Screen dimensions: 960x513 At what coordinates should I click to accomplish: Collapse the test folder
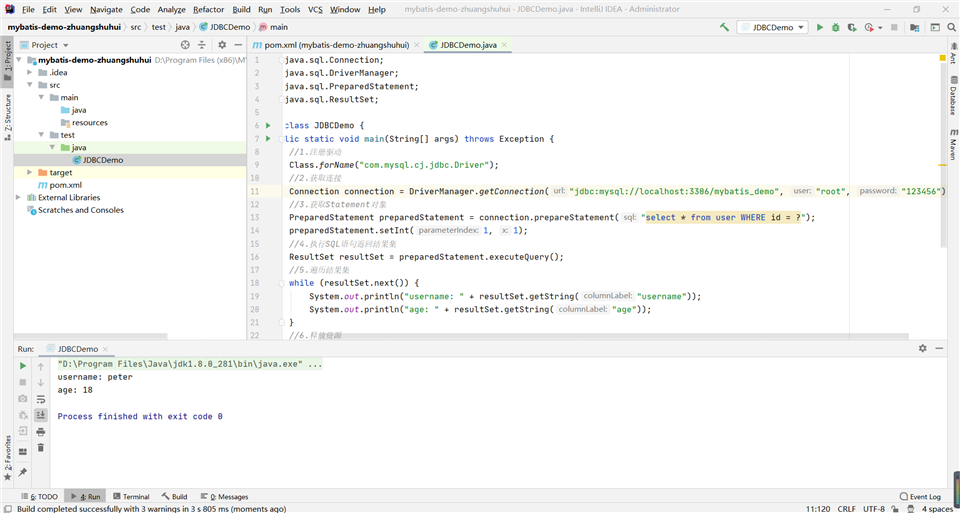click(41, 135)
